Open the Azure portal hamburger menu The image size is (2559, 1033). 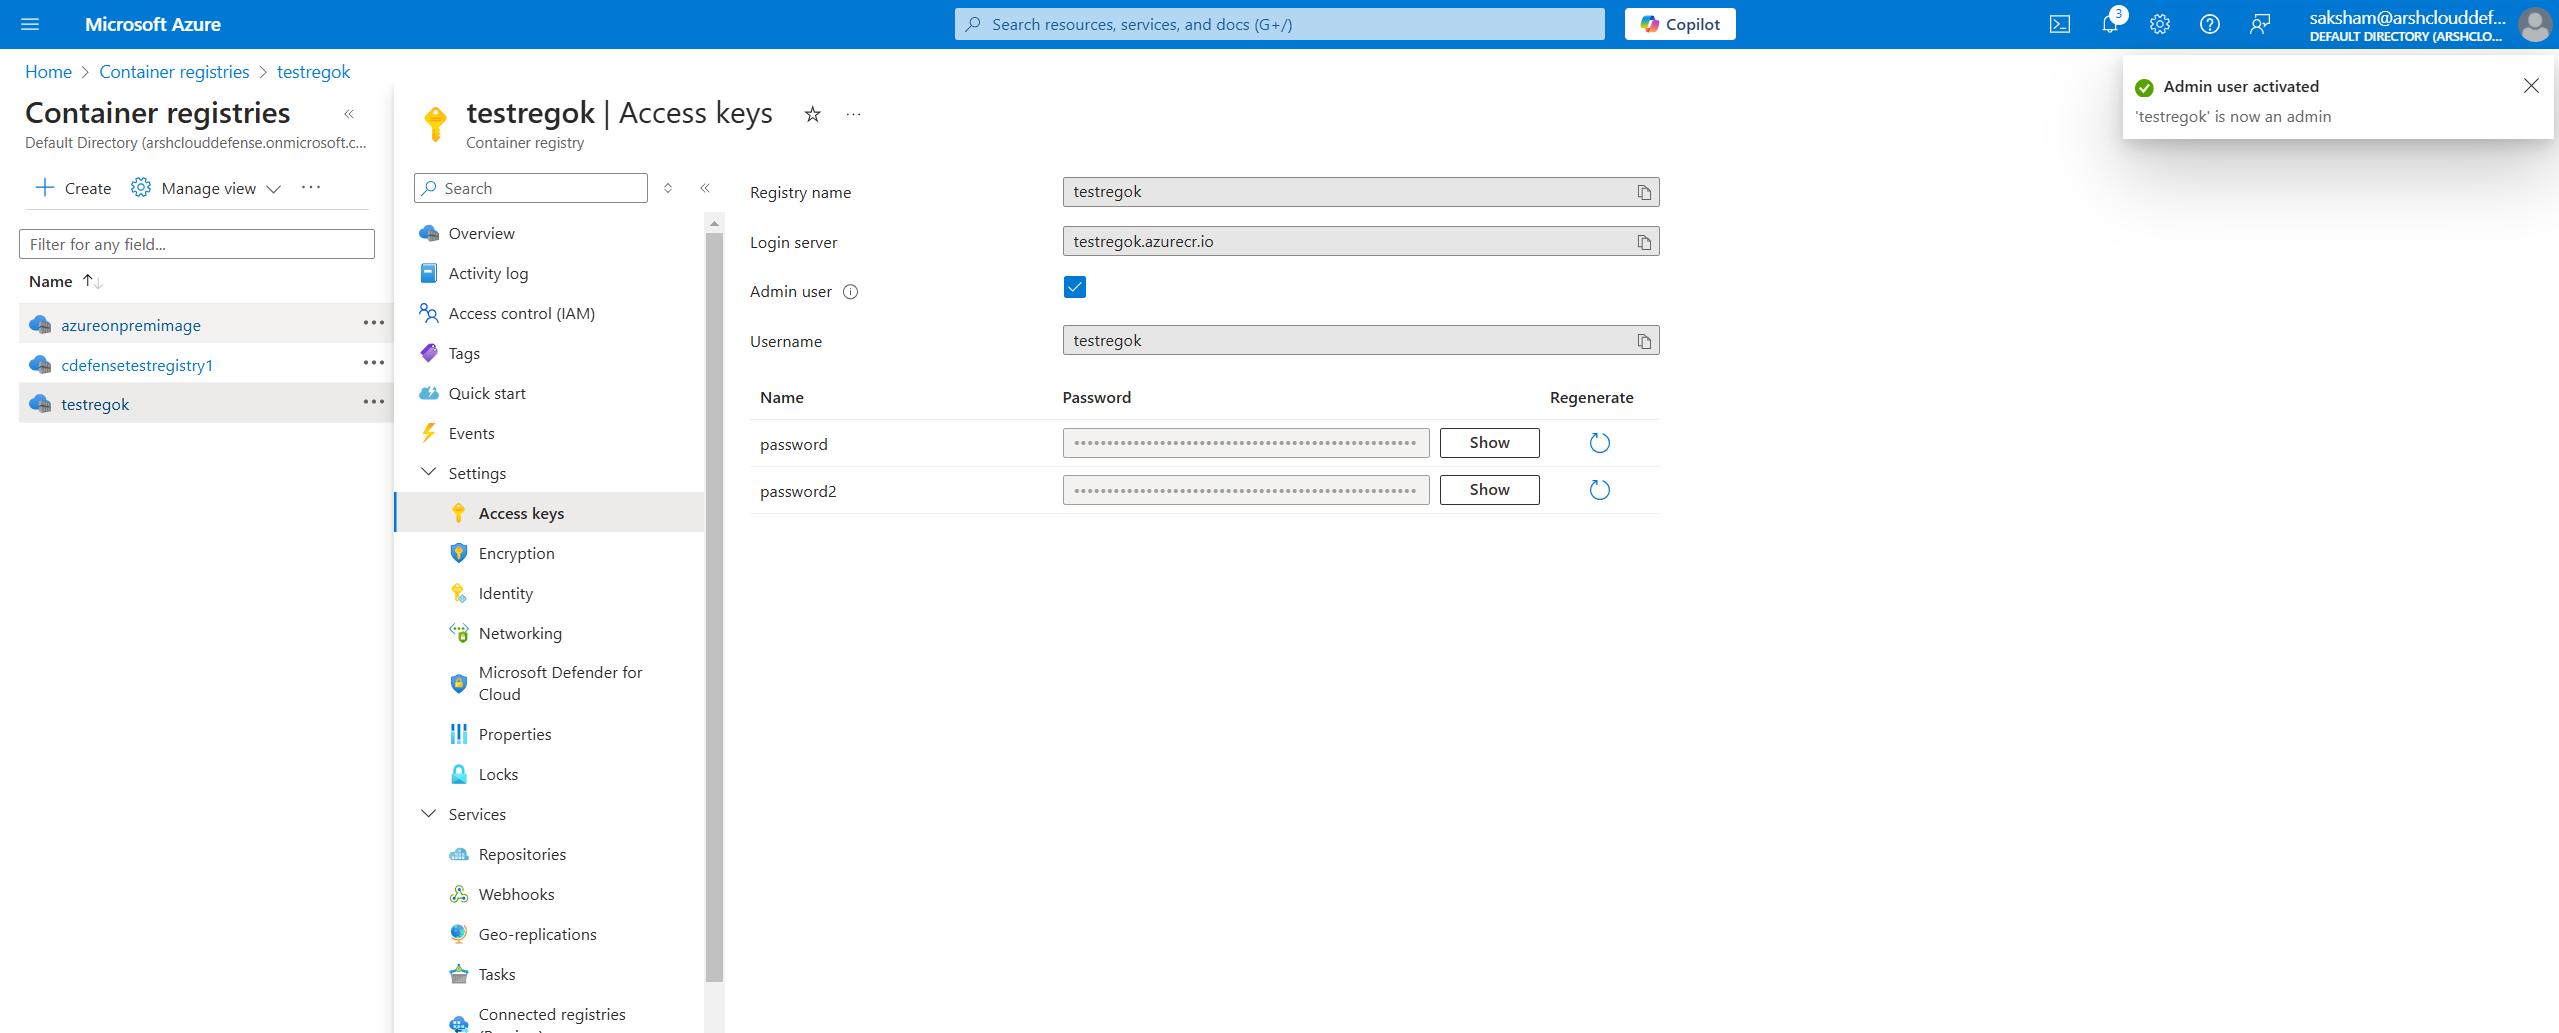(x=30, y=24)
